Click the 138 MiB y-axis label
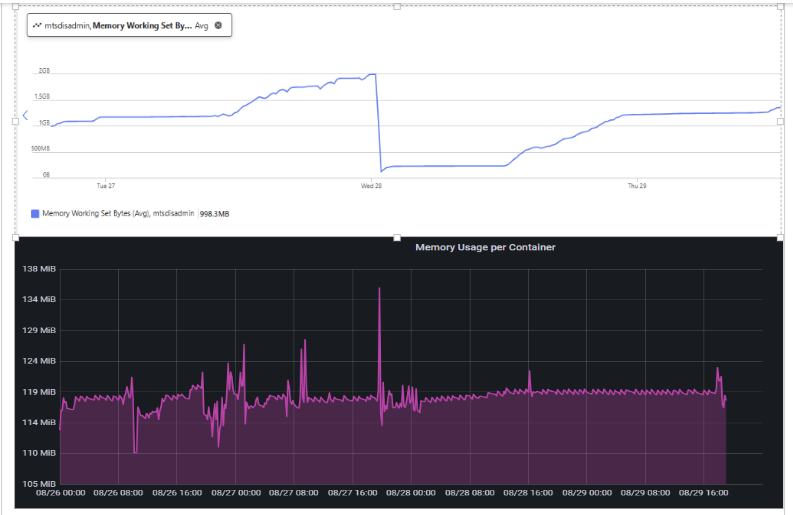Screen dimensions: 793x515 pyautogui.click(x=39, y=269)
